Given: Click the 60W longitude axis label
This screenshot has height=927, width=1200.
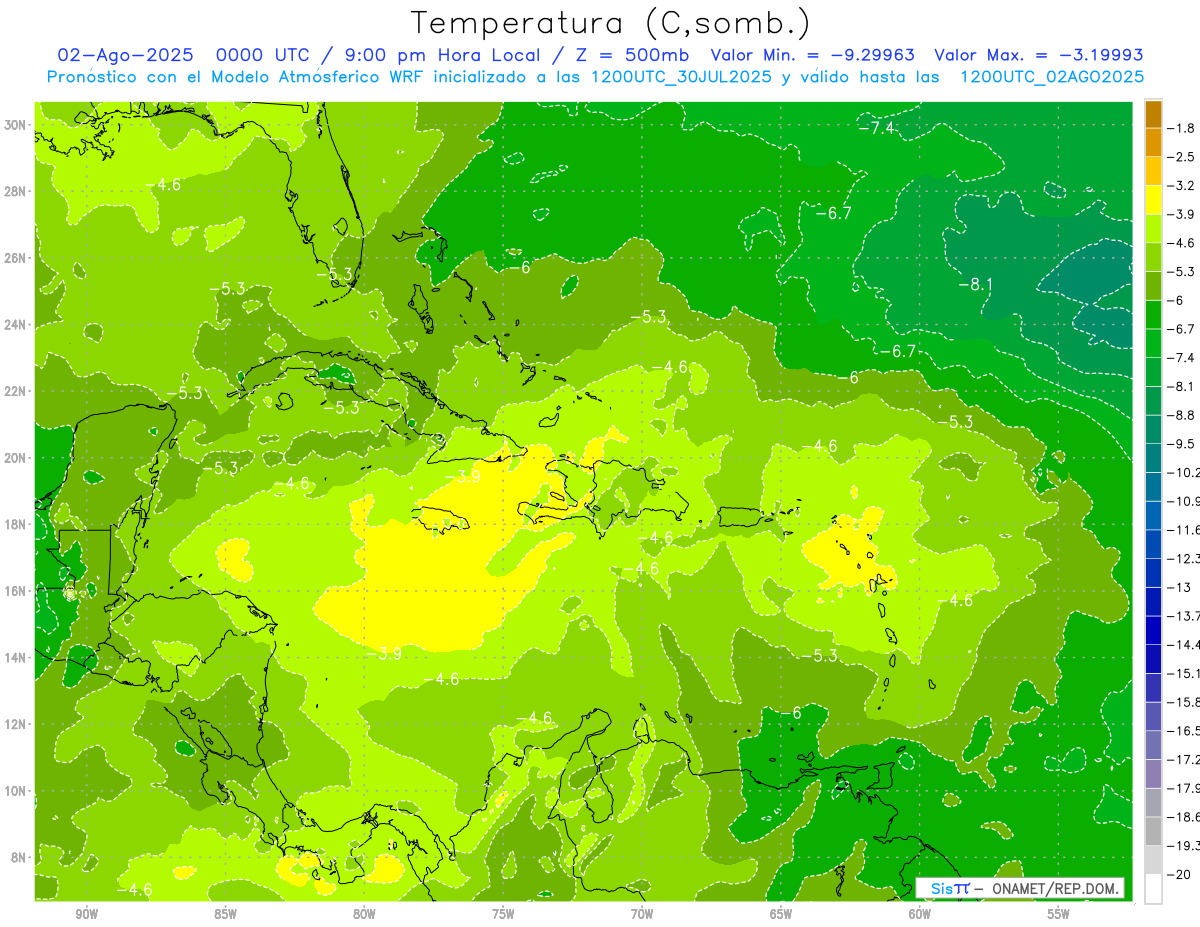Looking at the screenshot, I should coord(920,914).
